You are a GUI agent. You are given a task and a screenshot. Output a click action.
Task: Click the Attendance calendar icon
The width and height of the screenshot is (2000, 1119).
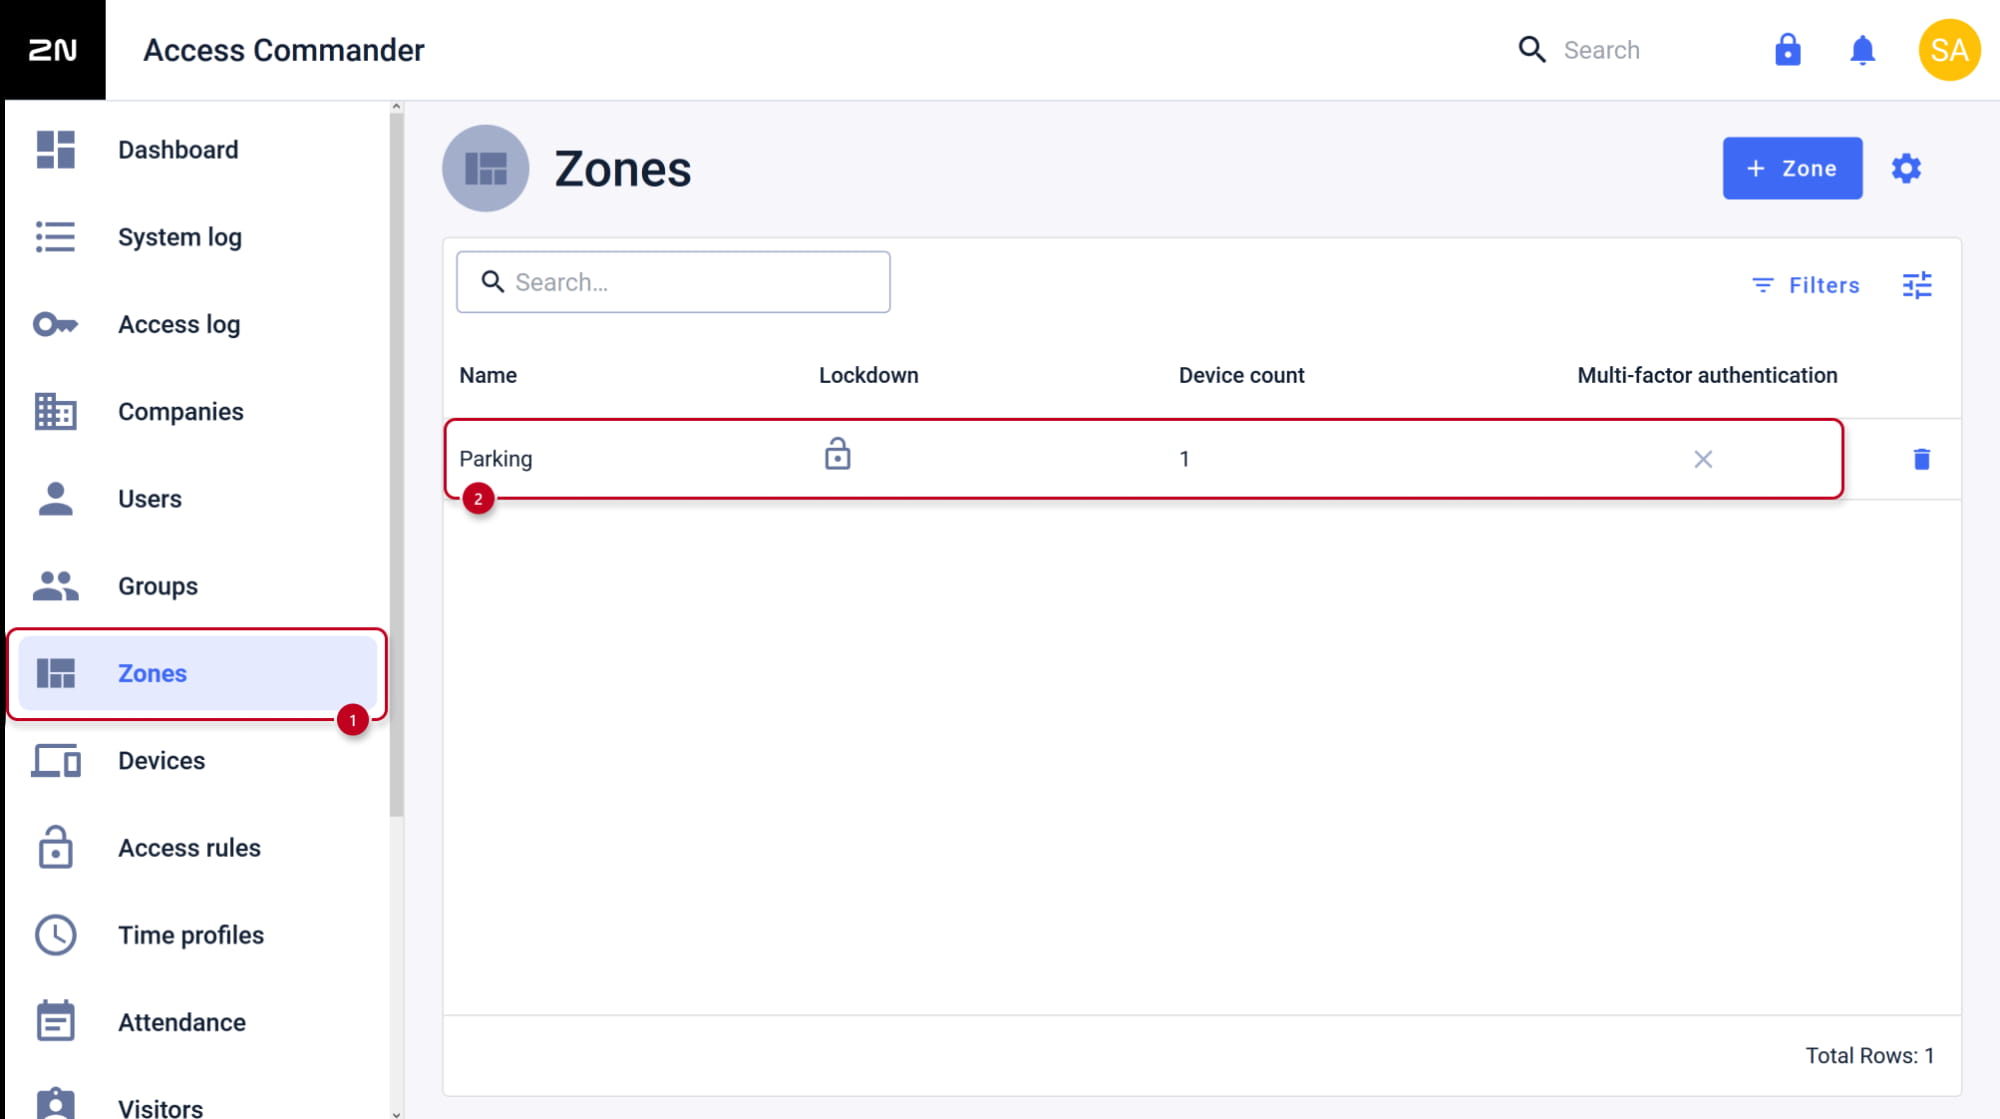[x=55, y=1021]
